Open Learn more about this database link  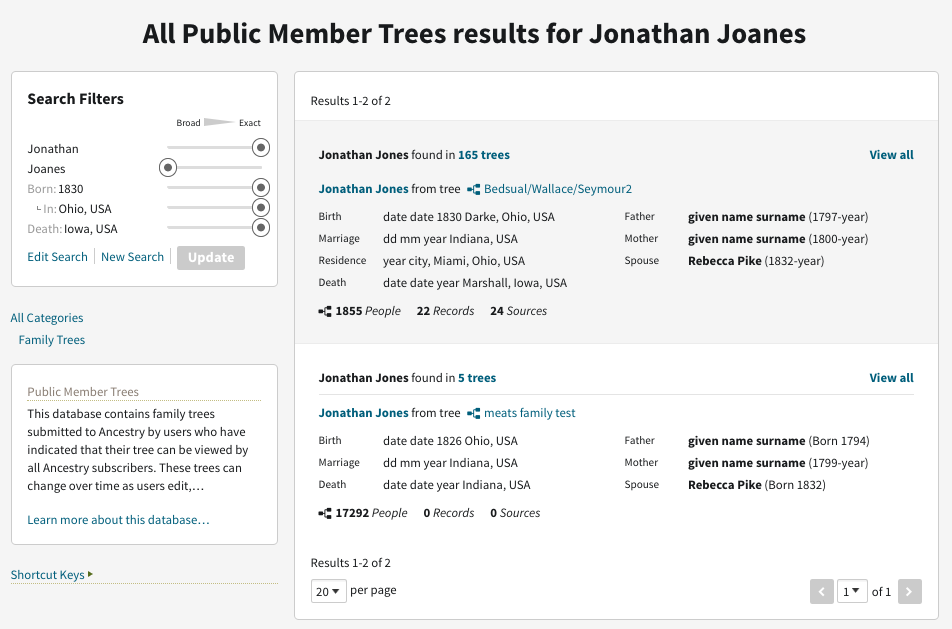coord(118,520)
